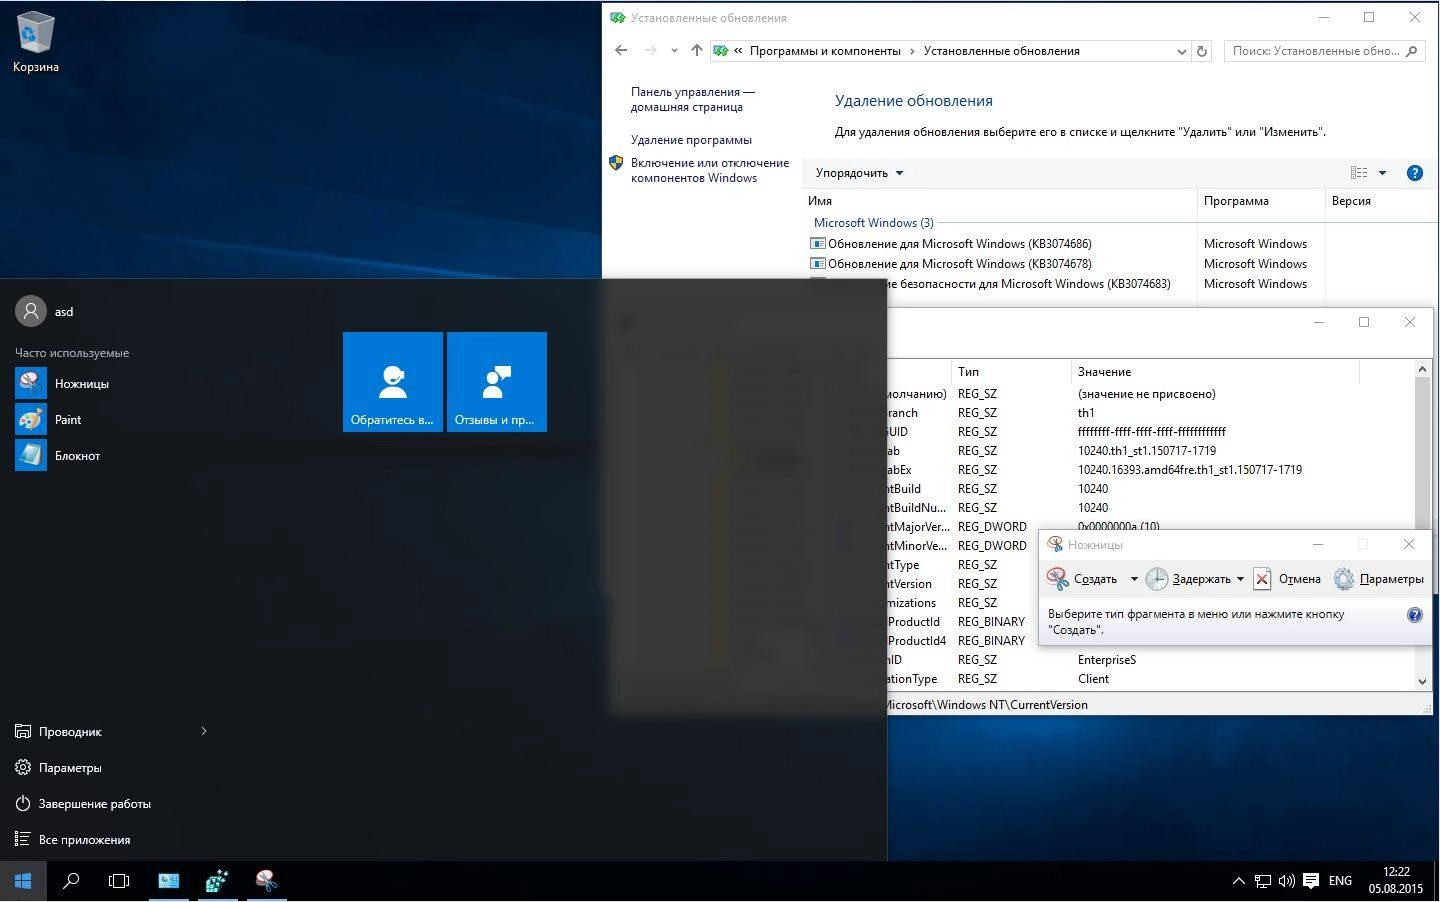Click Задержать delay button
This screenshot has height=902, width=1440.
pyautogui.click(x=1189, y=579)
